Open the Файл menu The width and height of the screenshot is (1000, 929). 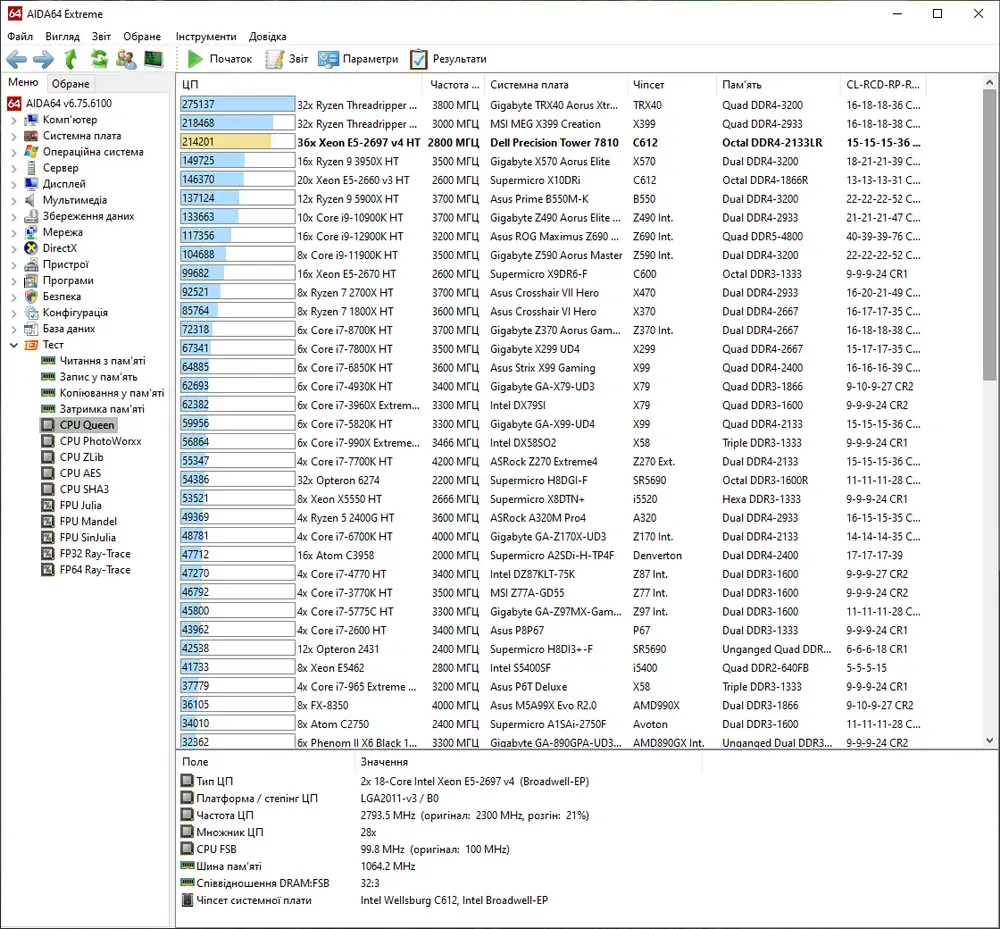click(20, 36)
